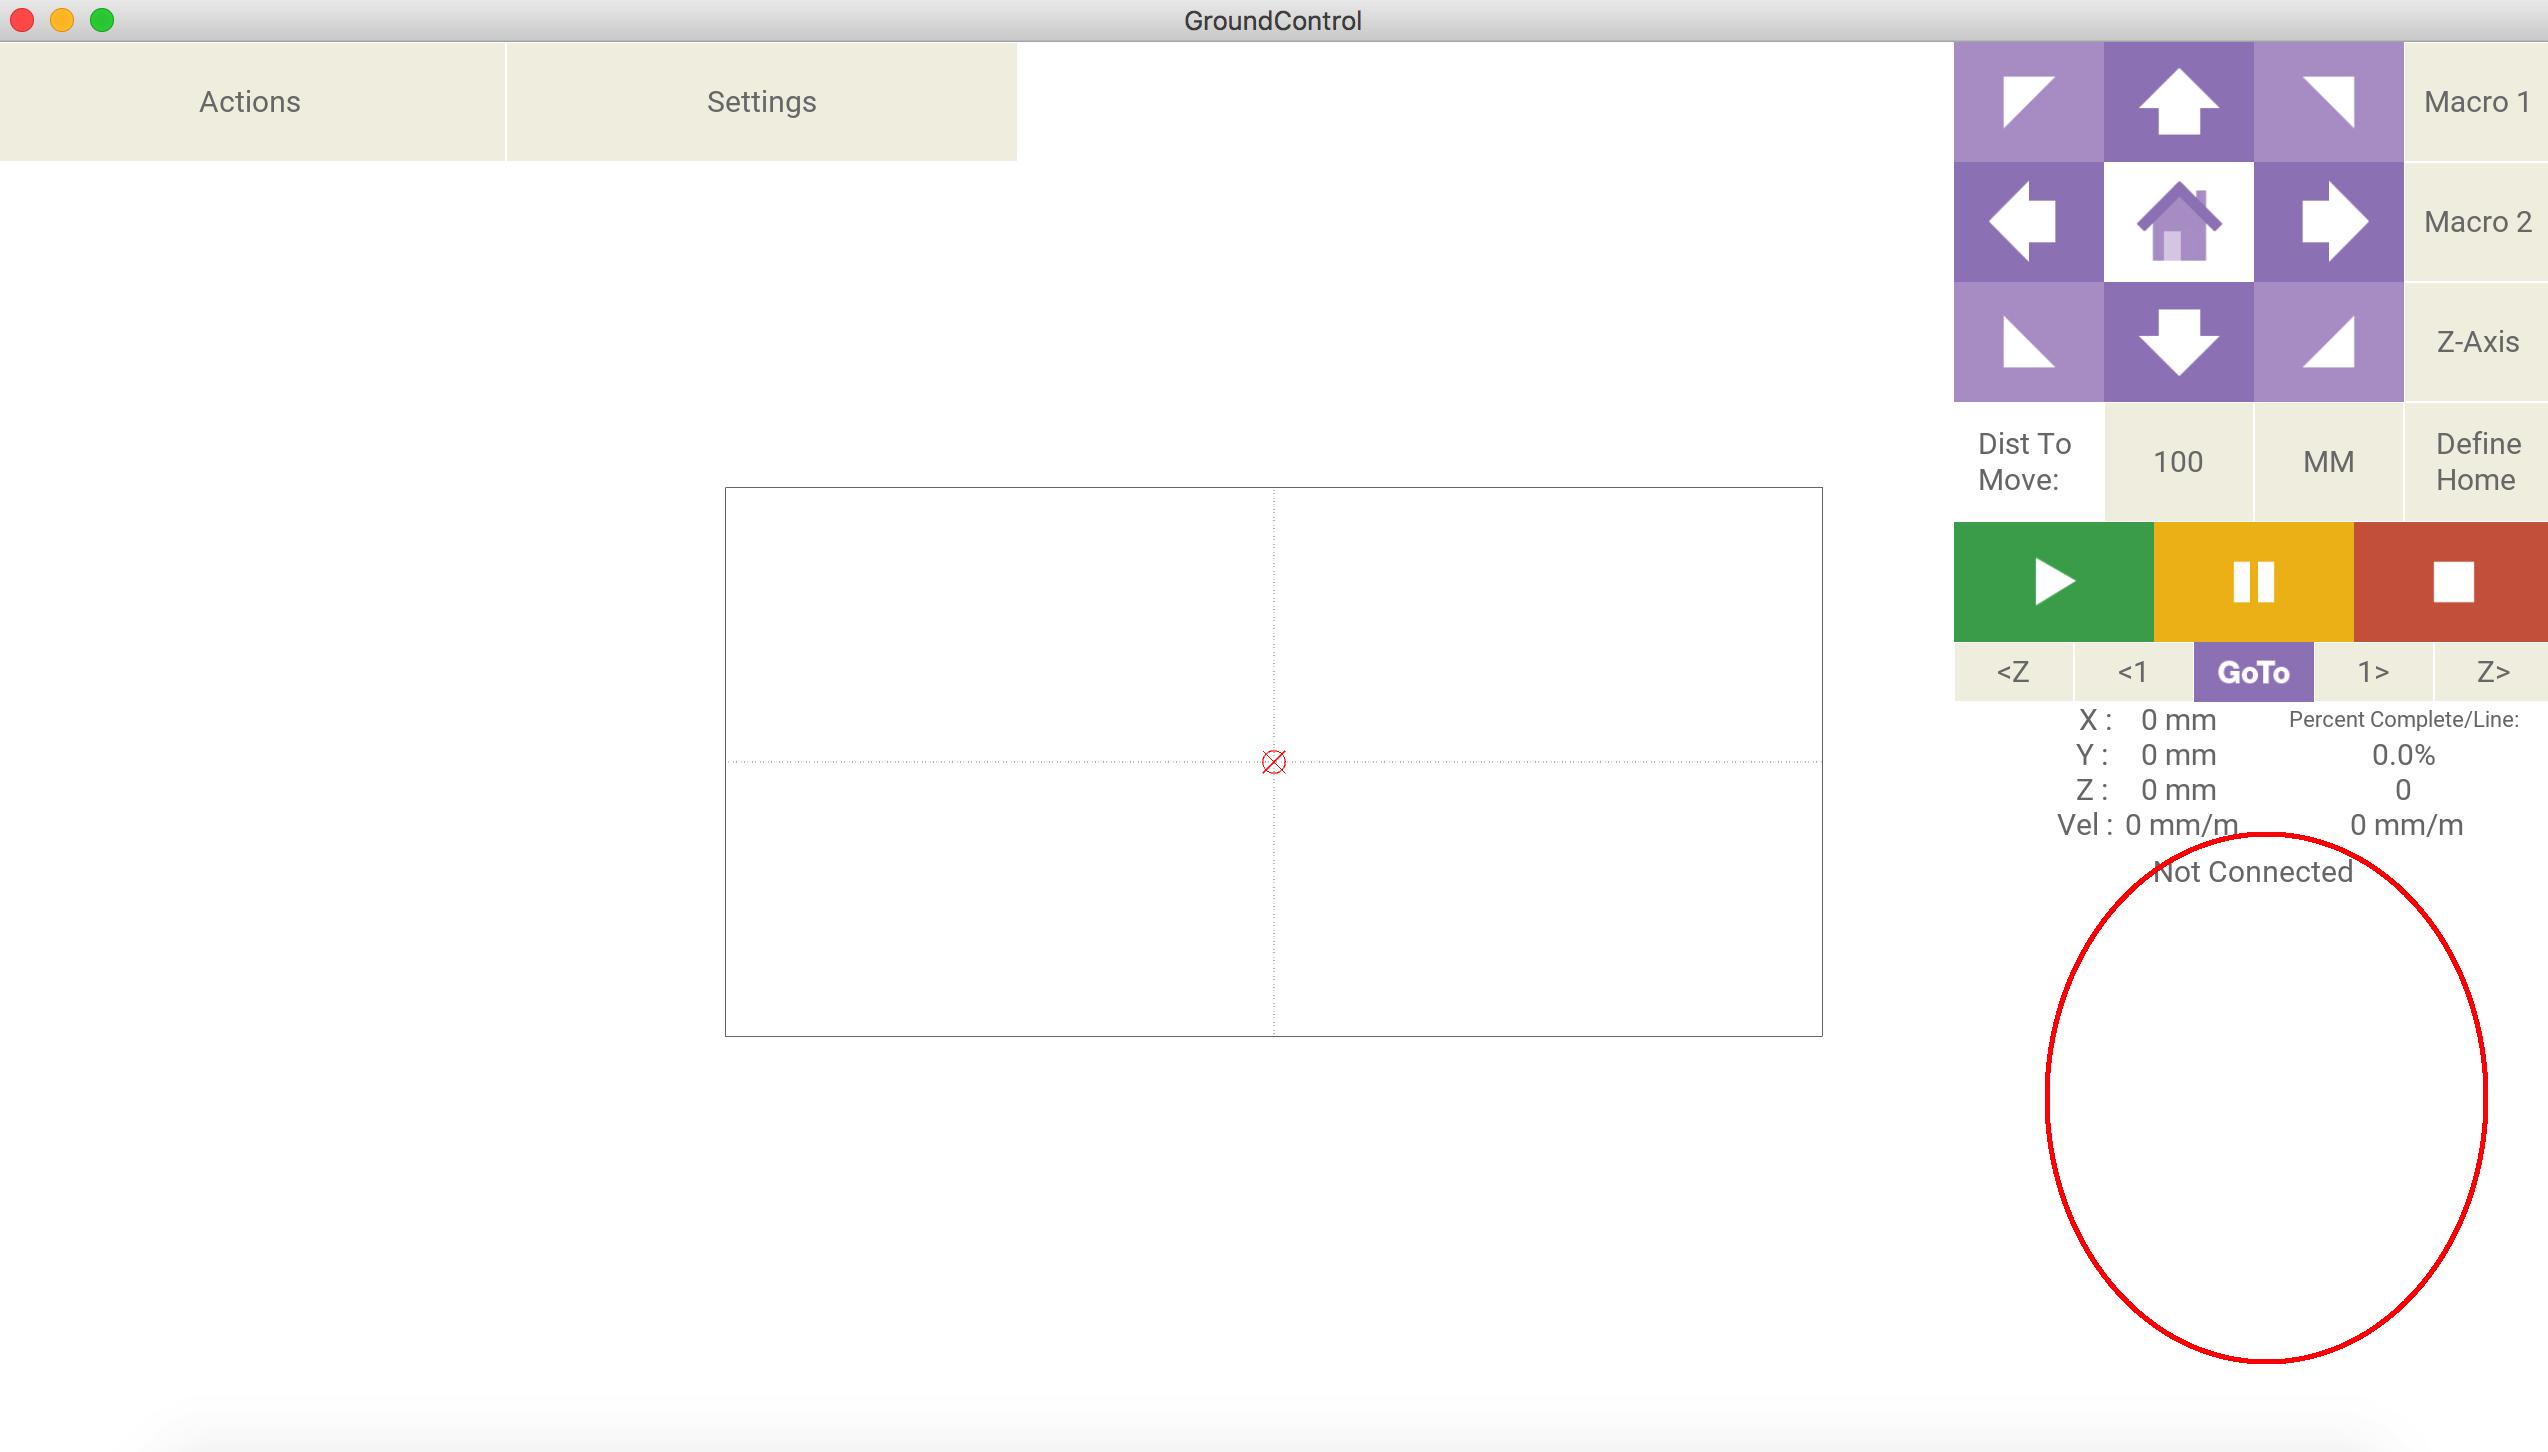Click the GoTo line button

(x=2253, y=672)
